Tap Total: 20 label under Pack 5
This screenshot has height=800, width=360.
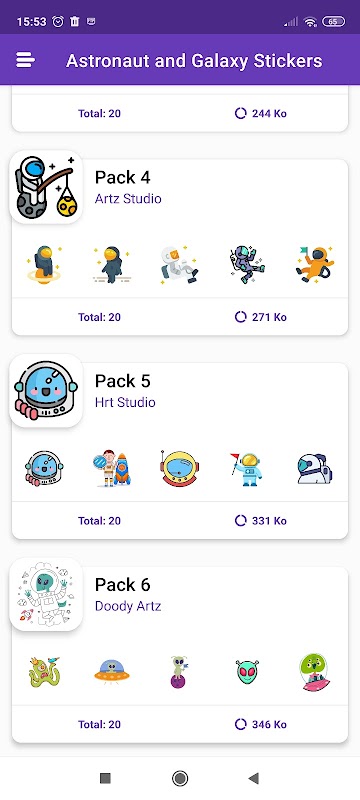(x=99, y=520)
